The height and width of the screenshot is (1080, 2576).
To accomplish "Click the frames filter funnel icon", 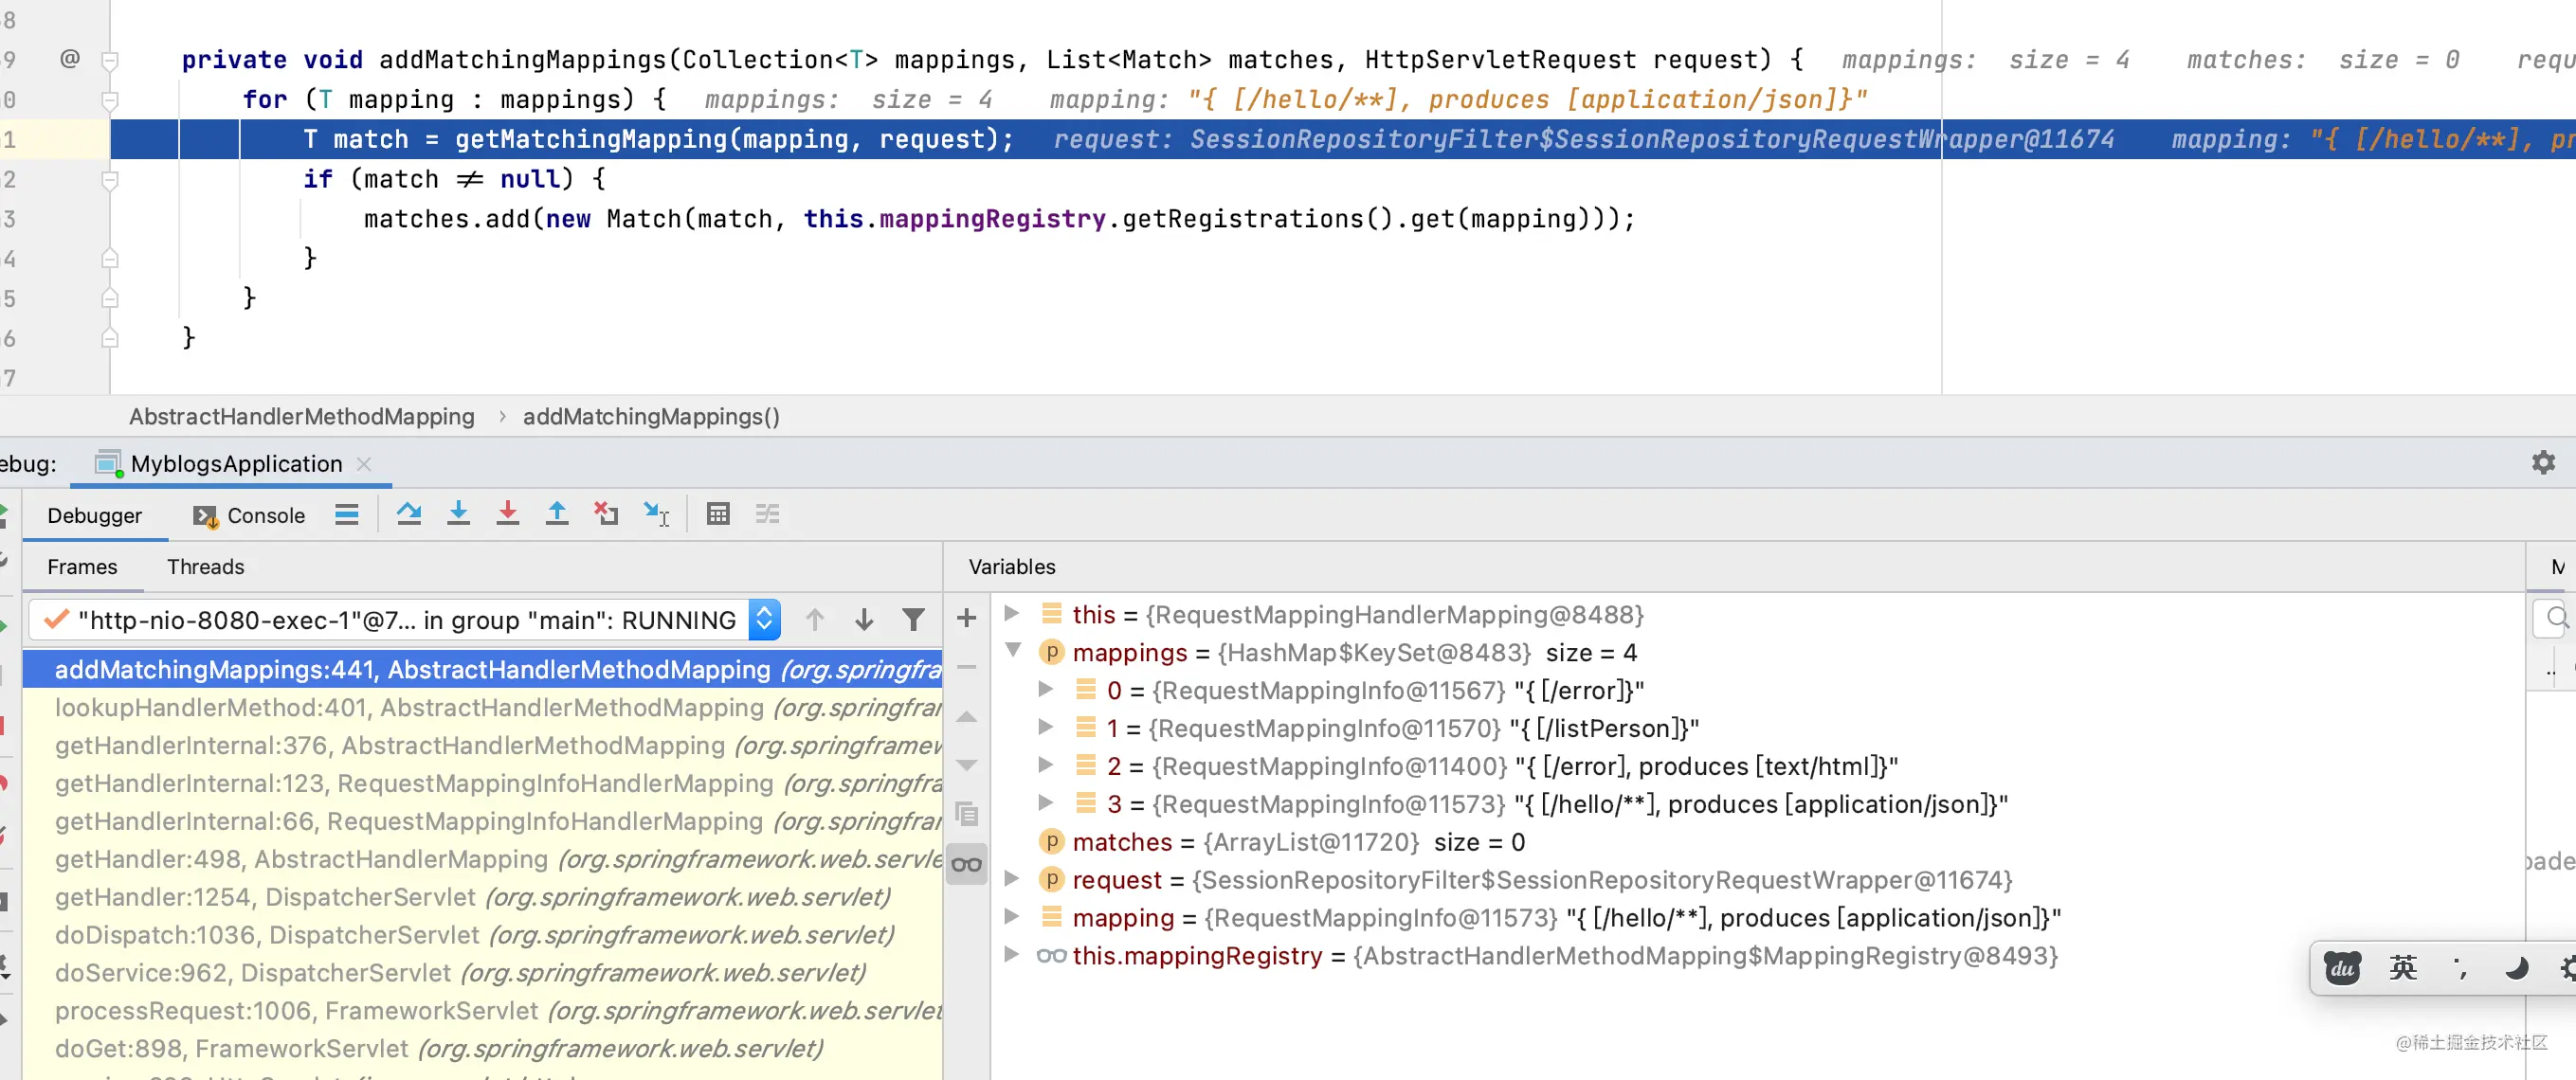I will (x=913, y=620).
